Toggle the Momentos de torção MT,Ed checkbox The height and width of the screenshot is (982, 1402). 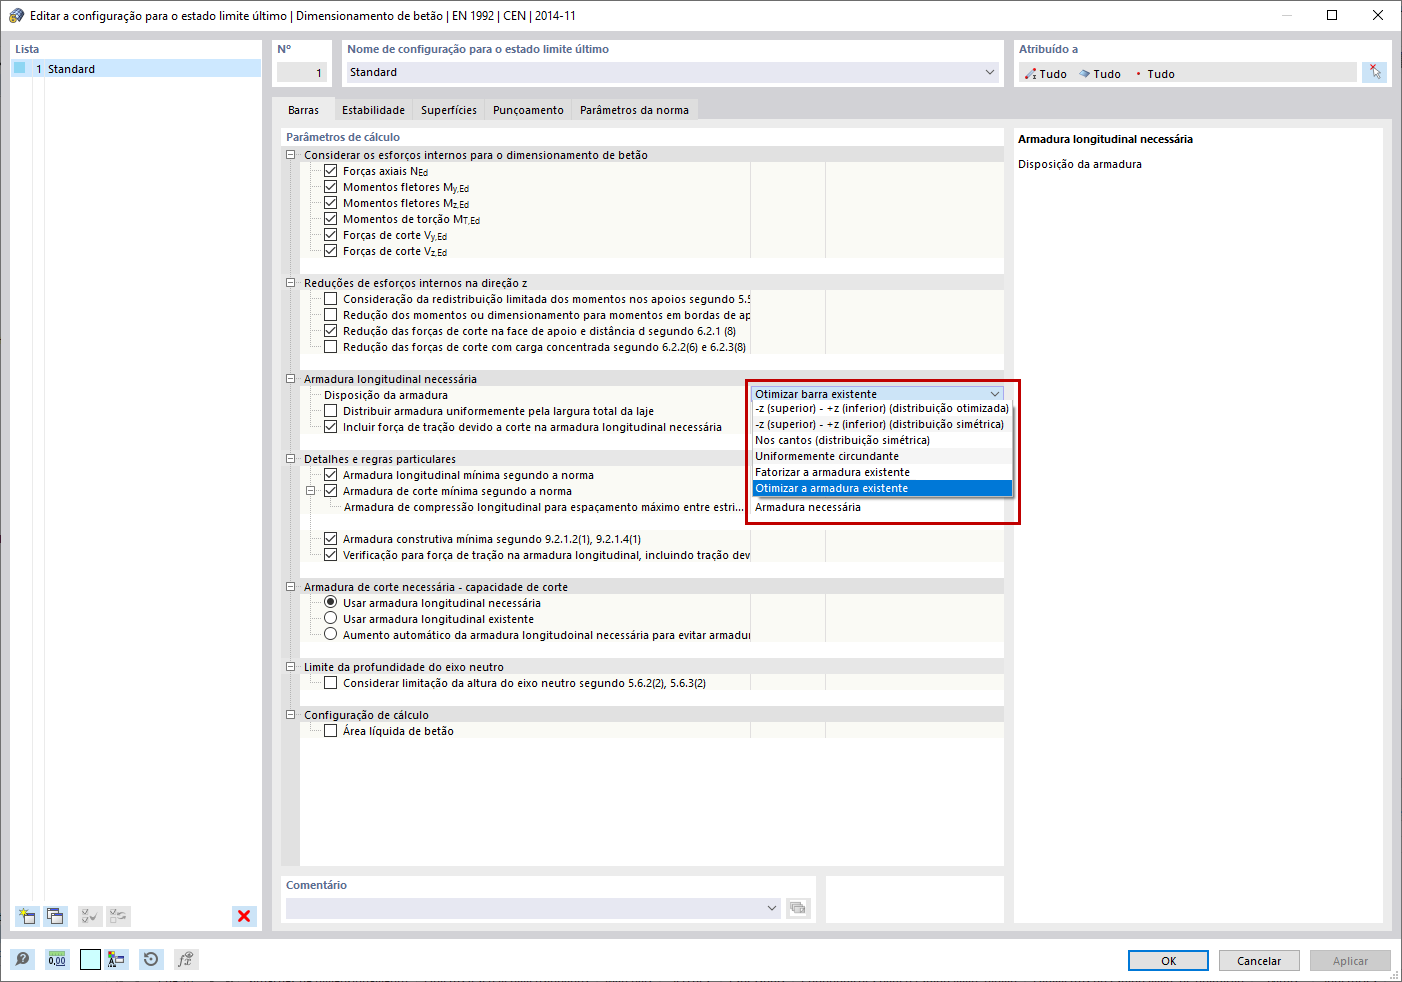click(331, 219)
